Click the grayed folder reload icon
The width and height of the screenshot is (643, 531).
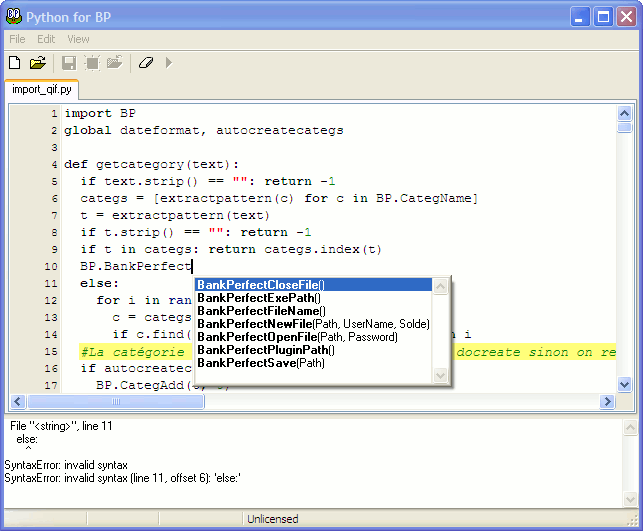[115, 62]
